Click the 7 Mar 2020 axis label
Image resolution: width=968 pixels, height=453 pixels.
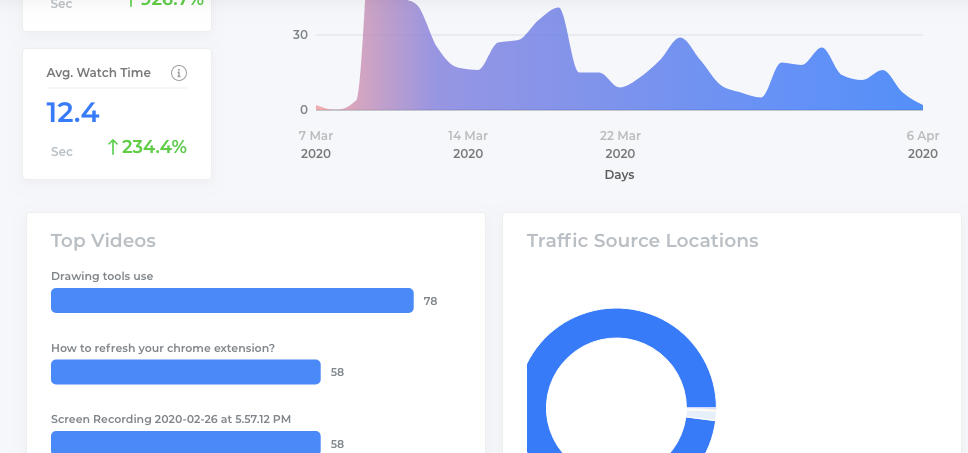tap(315, 144)
